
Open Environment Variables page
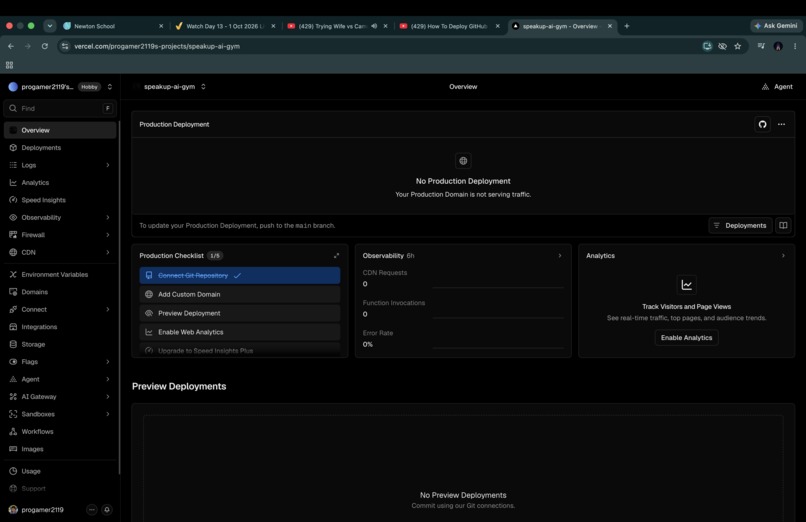pyautogui.click(x=60, y=274)
